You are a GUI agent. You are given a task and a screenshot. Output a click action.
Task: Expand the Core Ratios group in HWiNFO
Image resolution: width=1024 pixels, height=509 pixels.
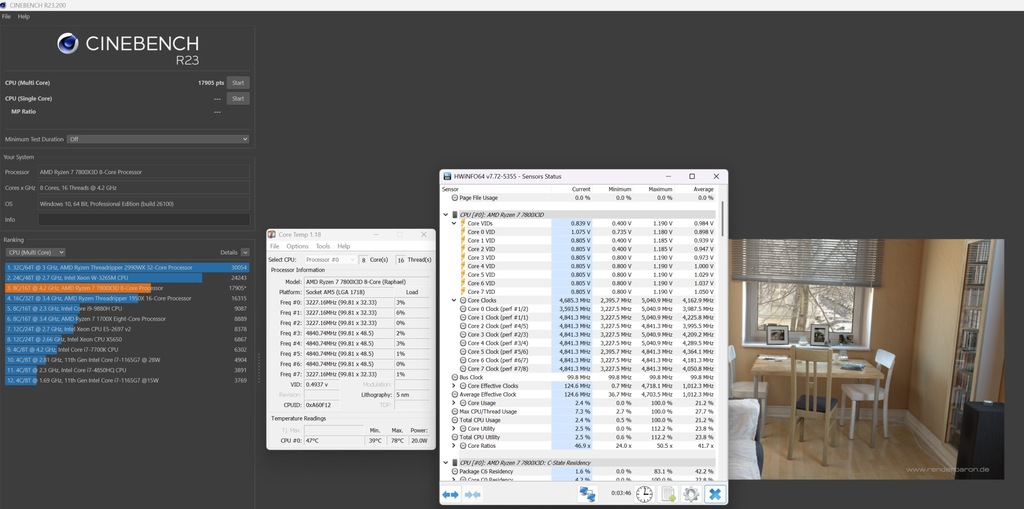coord(454,446)
